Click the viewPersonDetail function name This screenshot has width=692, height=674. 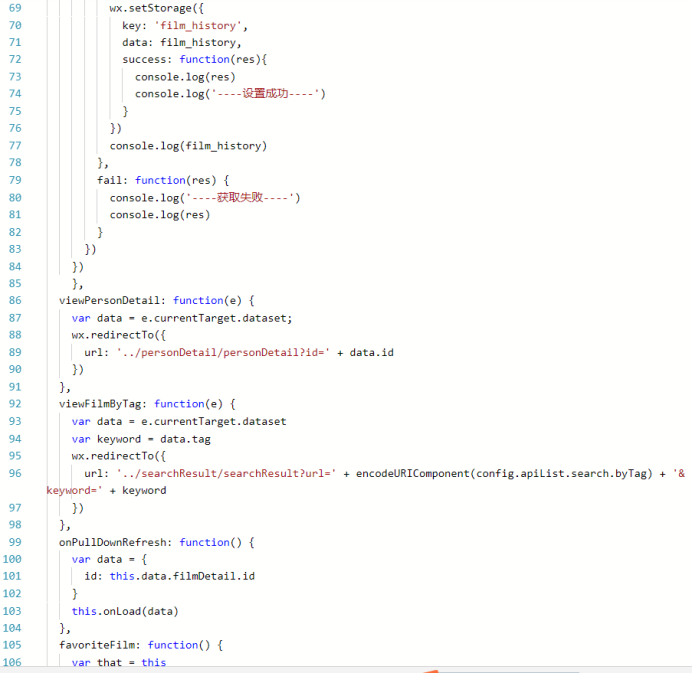[x=109, y=301]
